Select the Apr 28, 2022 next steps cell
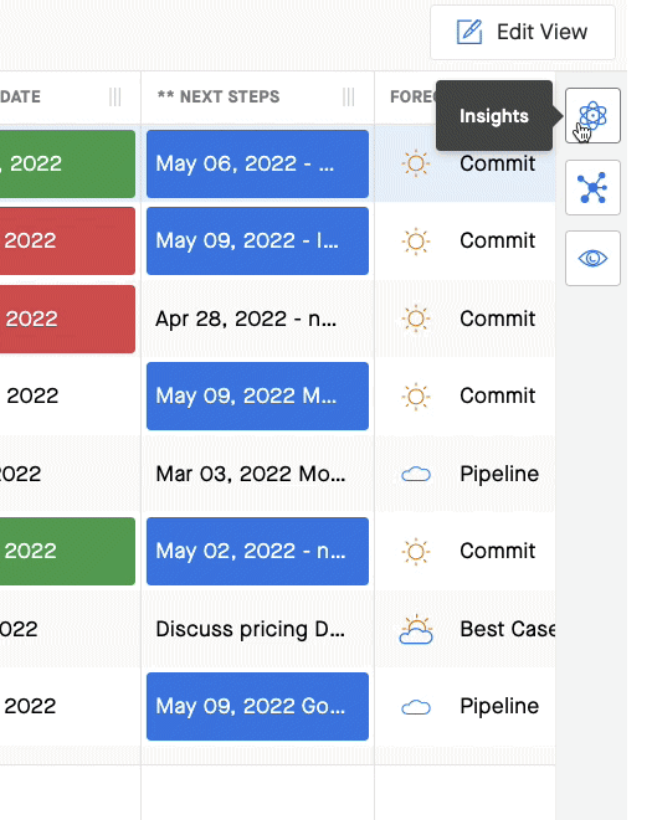The height and width of the screenshot is (820, 666). click(257, 318)
